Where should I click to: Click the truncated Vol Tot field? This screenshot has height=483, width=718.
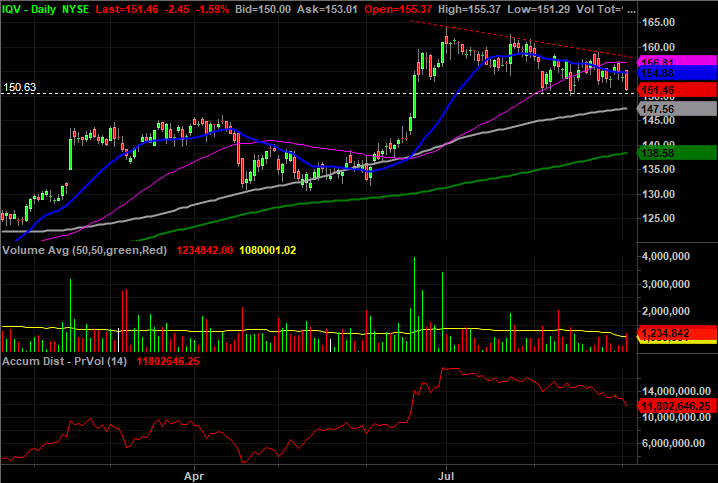(606, 9)
